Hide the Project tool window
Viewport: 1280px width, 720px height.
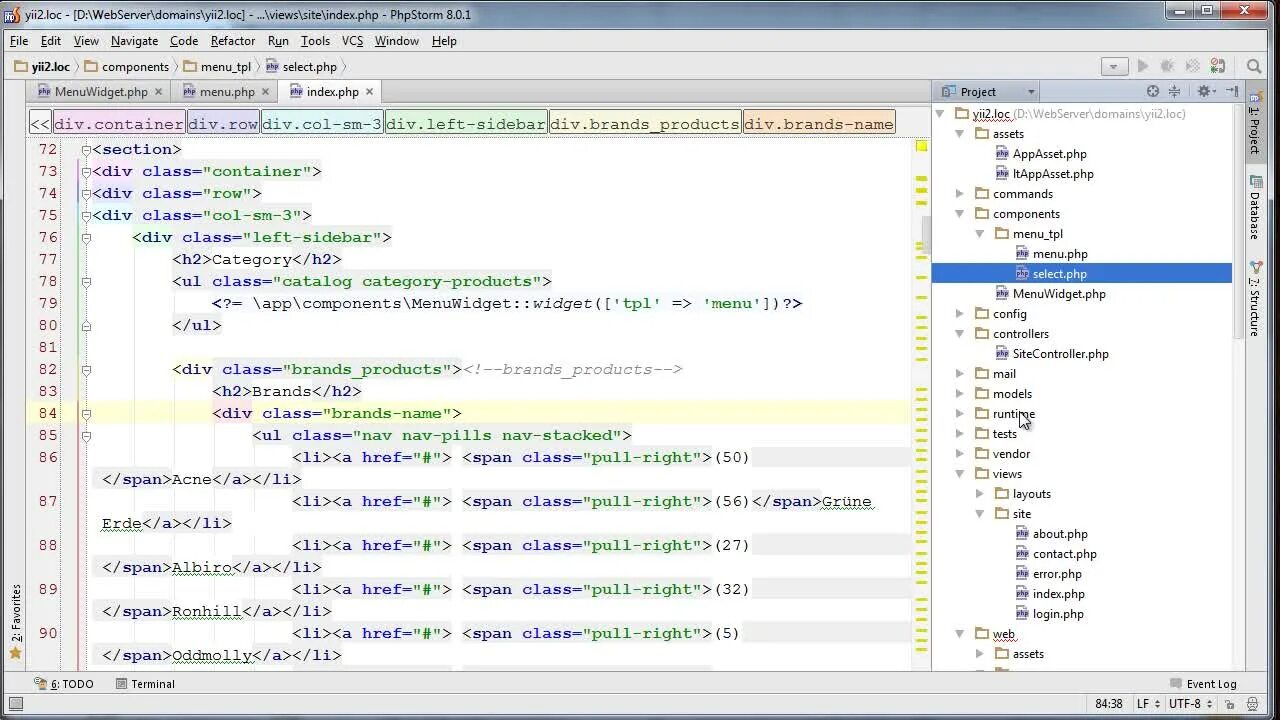(1233, 91)
